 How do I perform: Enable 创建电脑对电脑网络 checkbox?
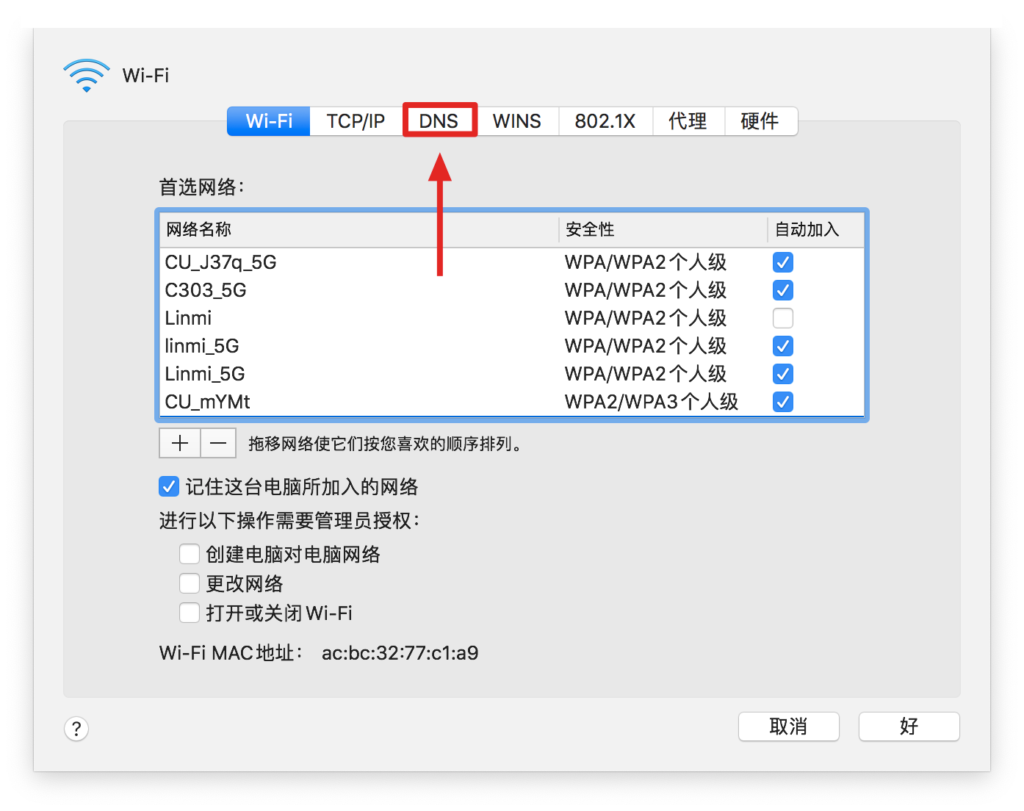tap(189, 554)
